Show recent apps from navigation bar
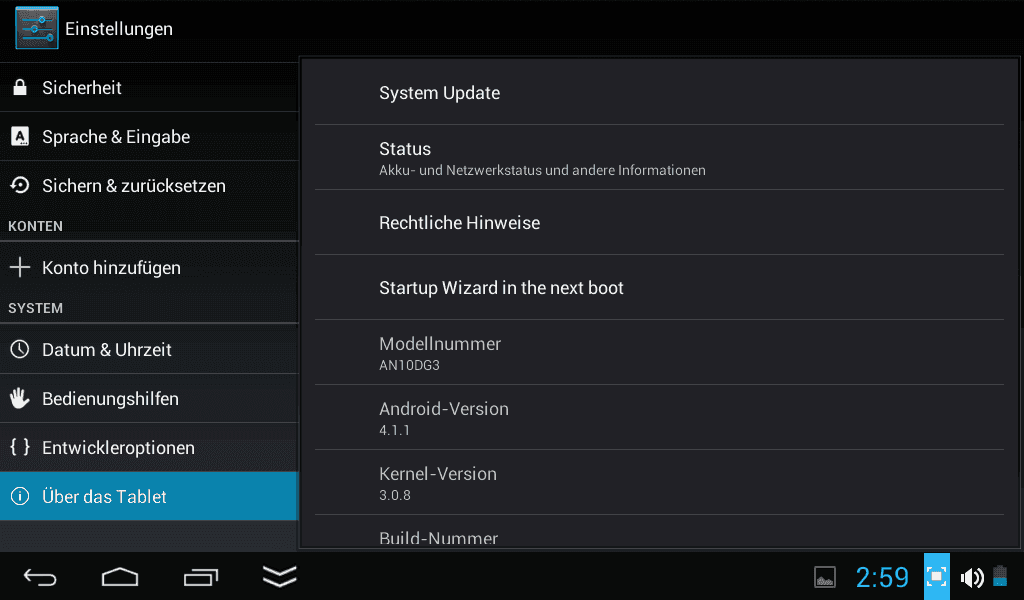1024x600 pixels. point(200,577)
